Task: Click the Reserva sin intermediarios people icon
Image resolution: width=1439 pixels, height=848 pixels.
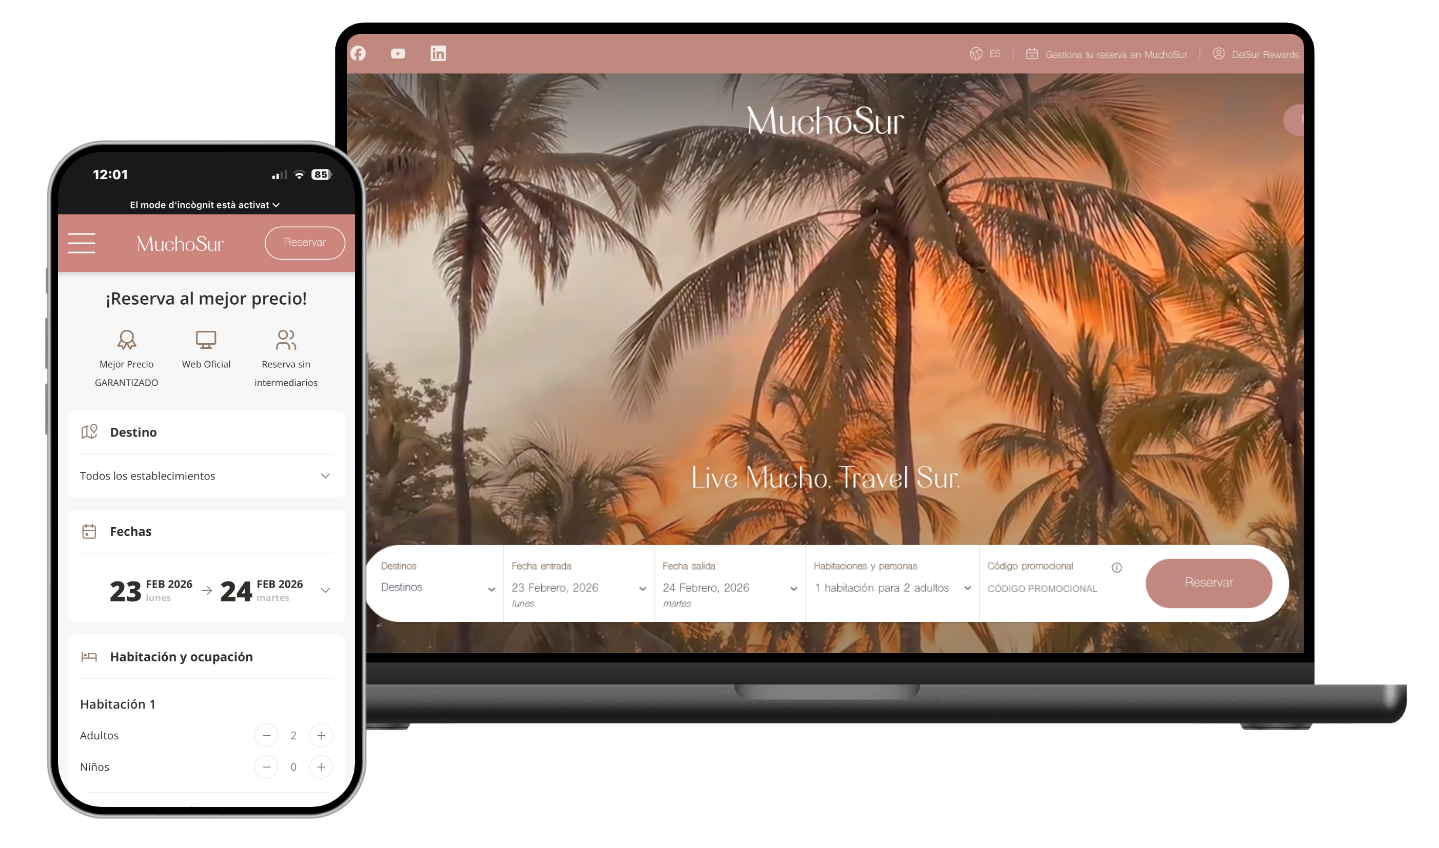Action: [x=285, y=340]
